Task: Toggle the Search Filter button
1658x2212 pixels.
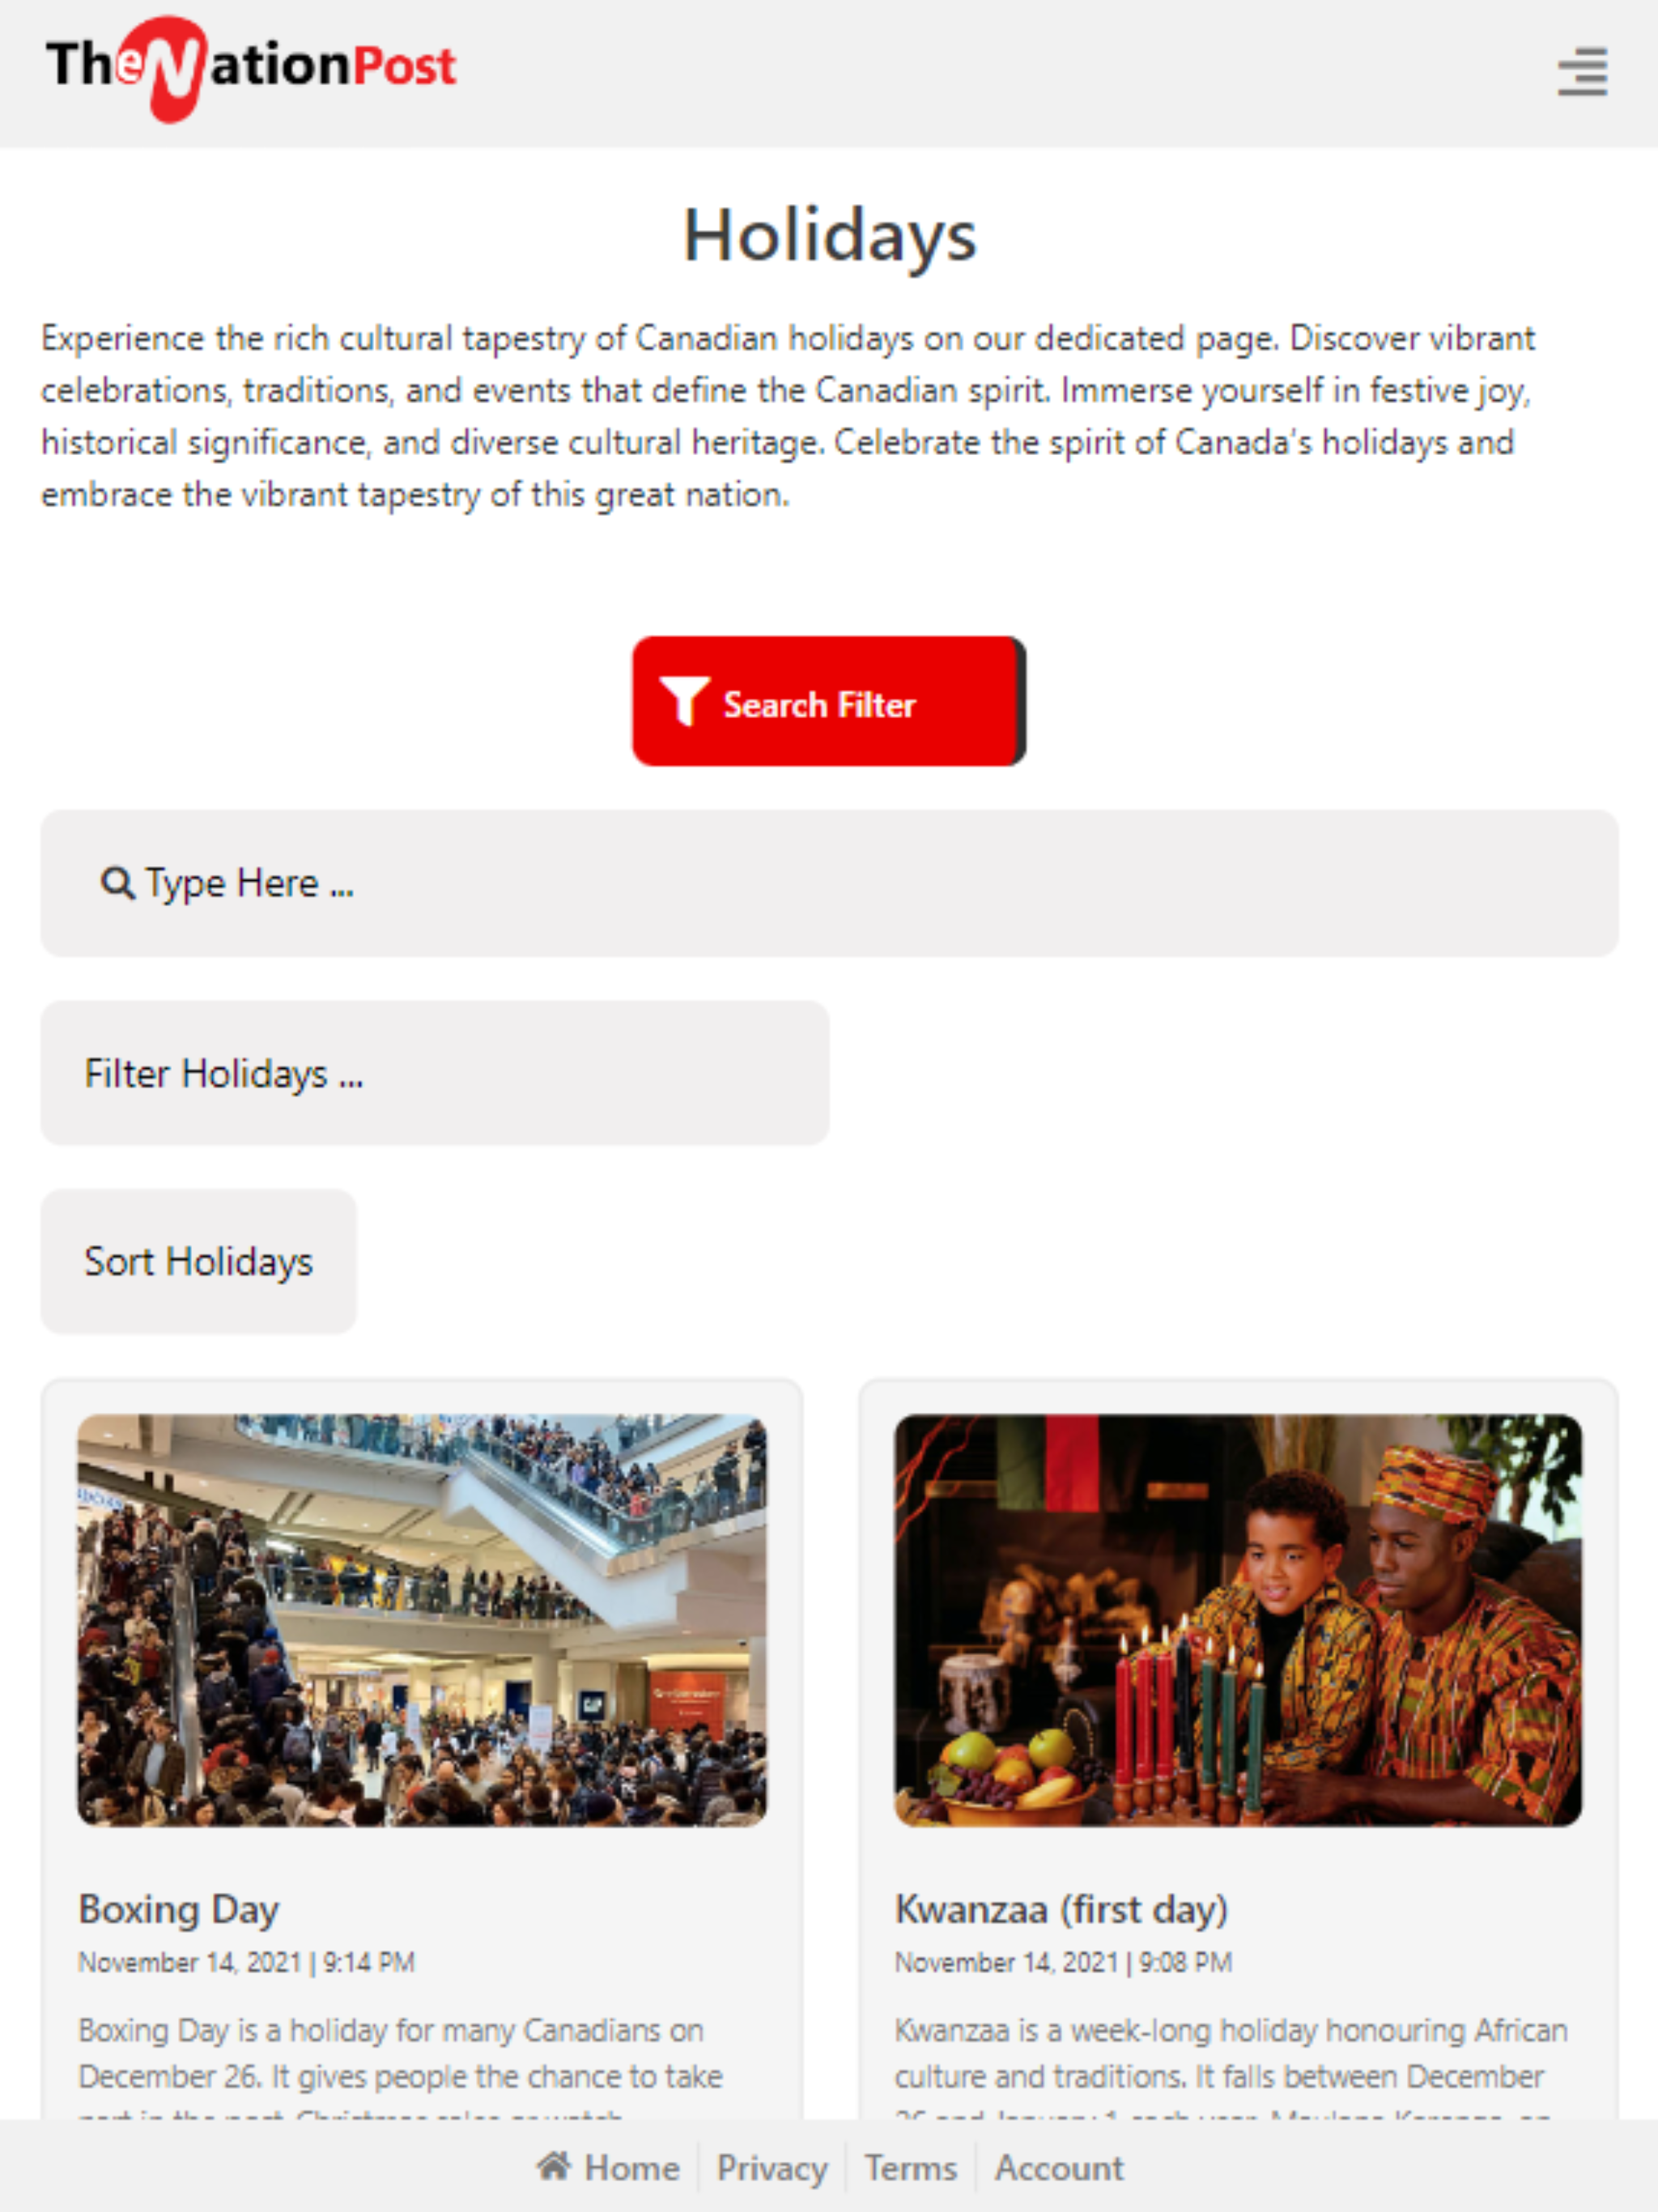Action: 828,701
